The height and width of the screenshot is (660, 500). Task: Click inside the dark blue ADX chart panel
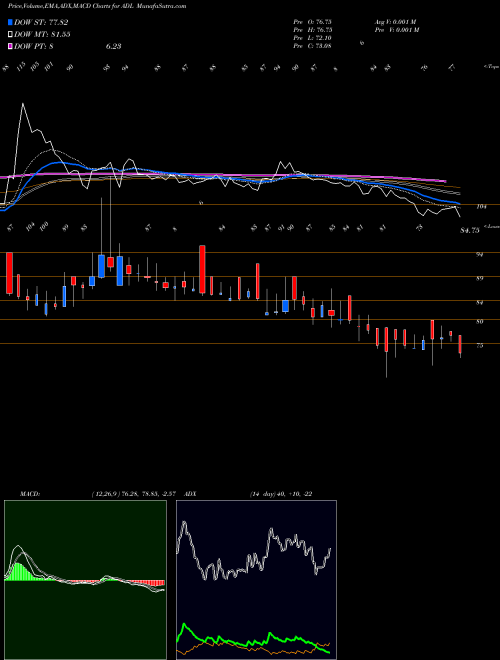(256, 580)
